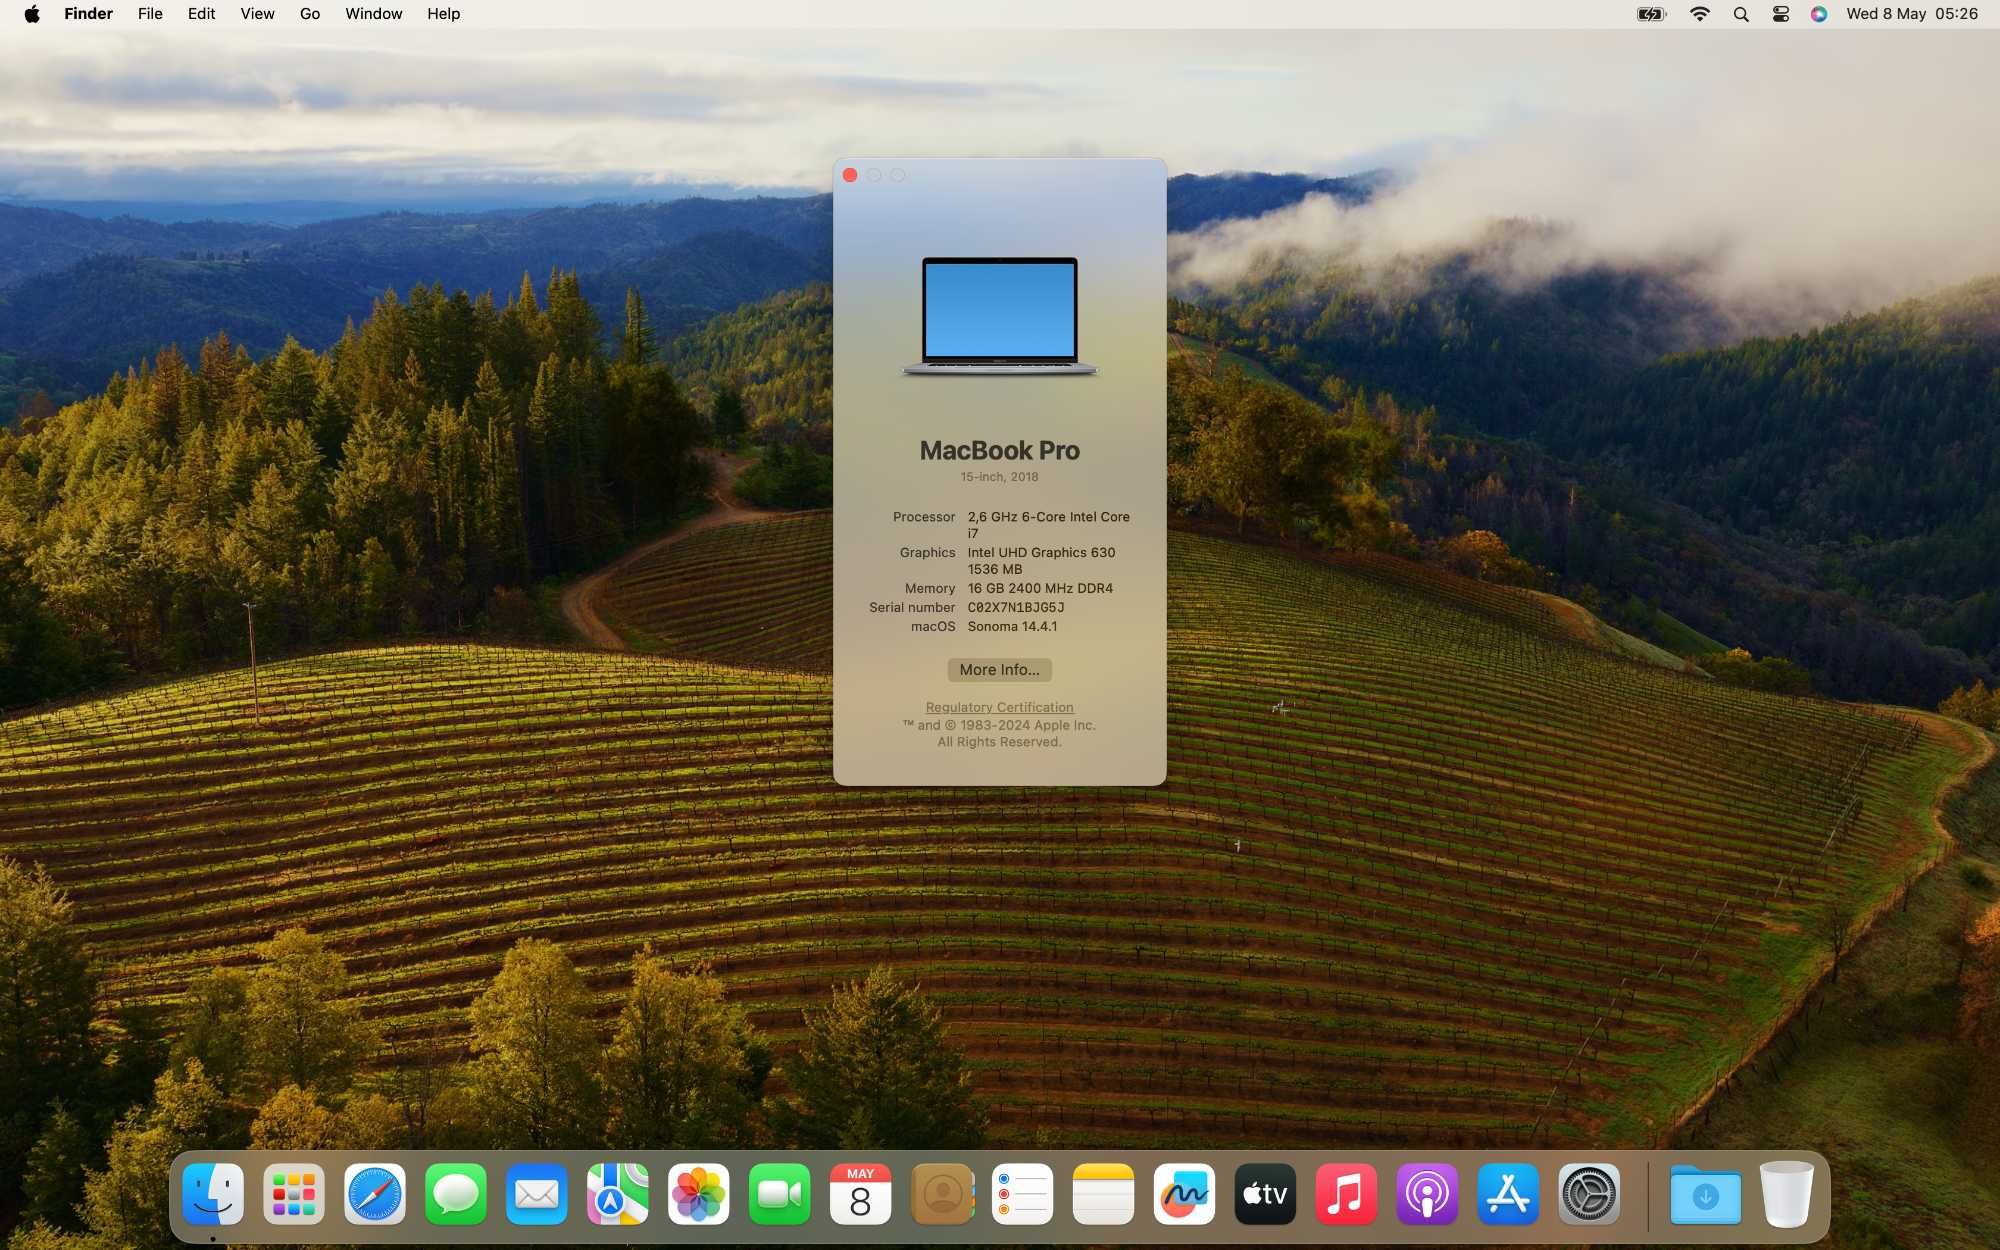This screenshot has width=2000, height=1250.
Task: Open the Window menu
Action: coord(373,14)
